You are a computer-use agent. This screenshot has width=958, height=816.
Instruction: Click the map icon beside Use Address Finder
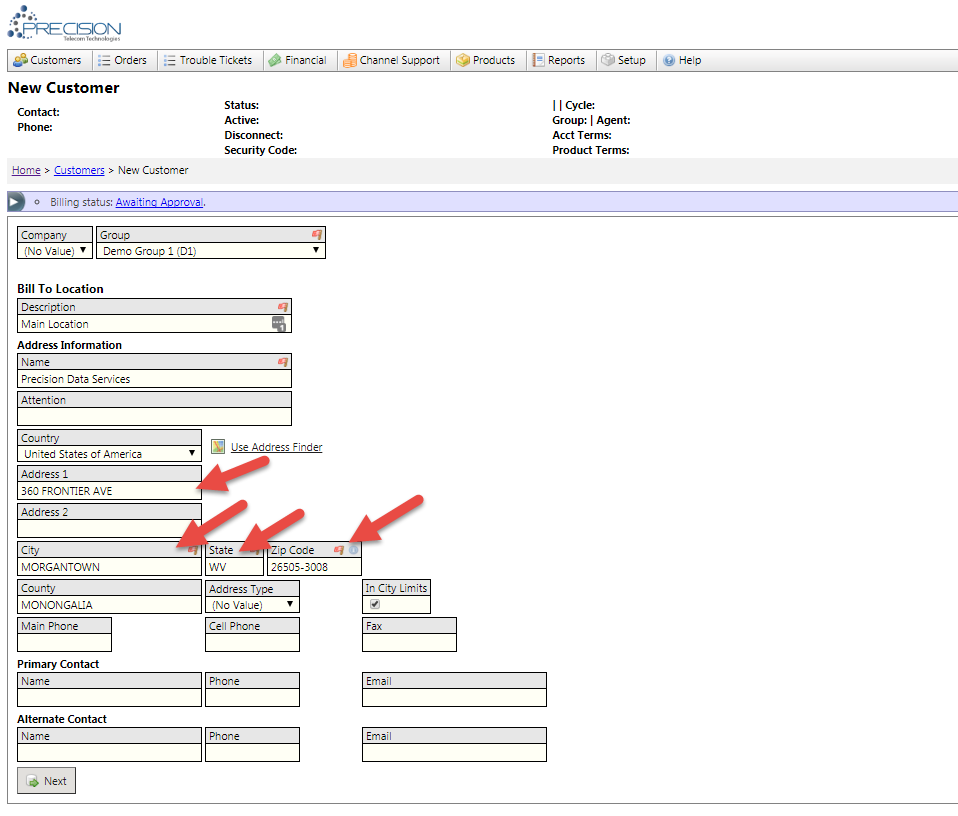[x=217, y=446]
